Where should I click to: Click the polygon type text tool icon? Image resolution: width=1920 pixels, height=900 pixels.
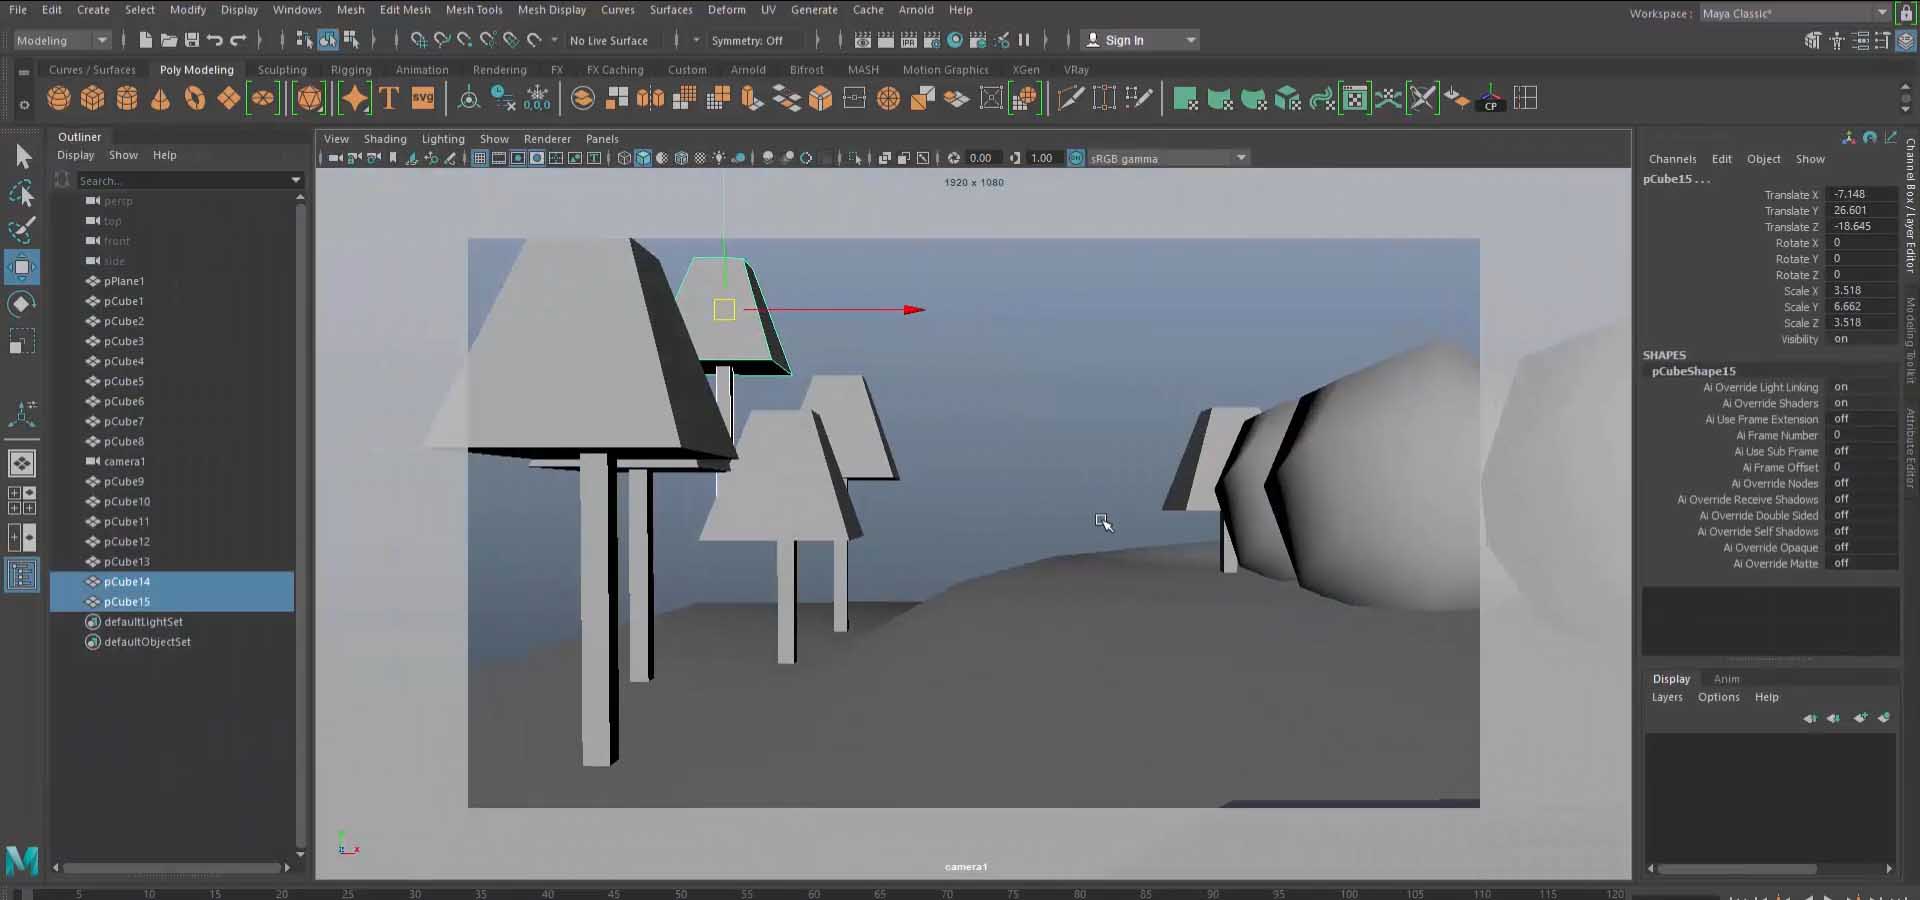click(x=389, y=98)
